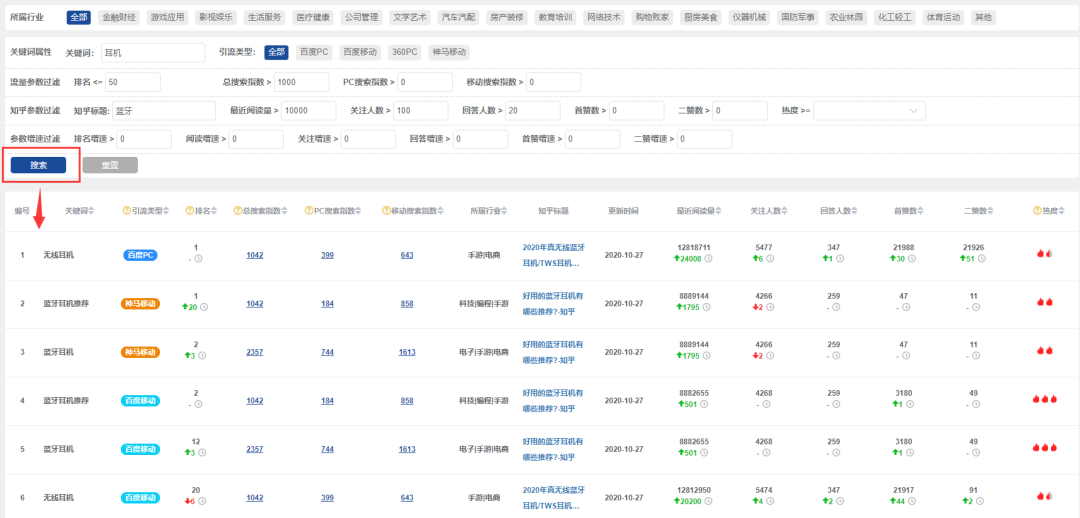This screenshot has width=1080, height=518.
Task: Click the history clock icon under row 1 最近阅读量
Action: (709, 259)
